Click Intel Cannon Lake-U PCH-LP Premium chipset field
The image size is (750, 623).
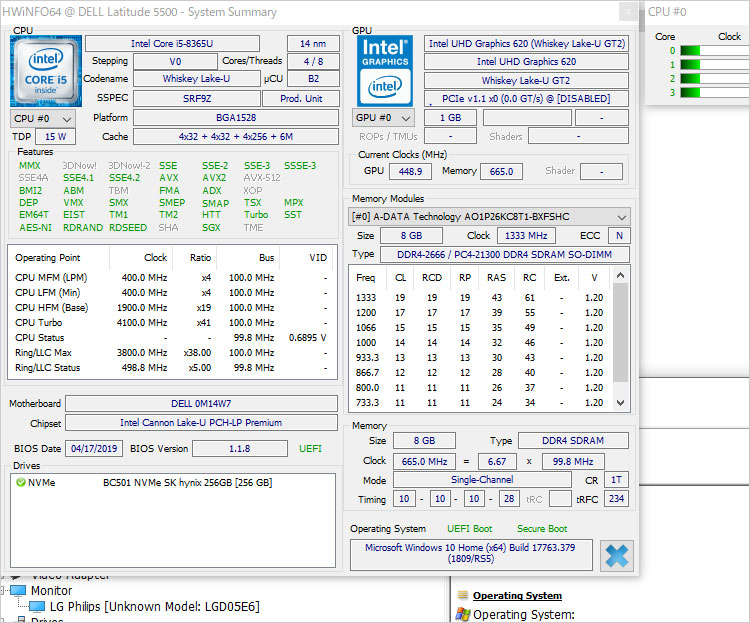point(201,423)
